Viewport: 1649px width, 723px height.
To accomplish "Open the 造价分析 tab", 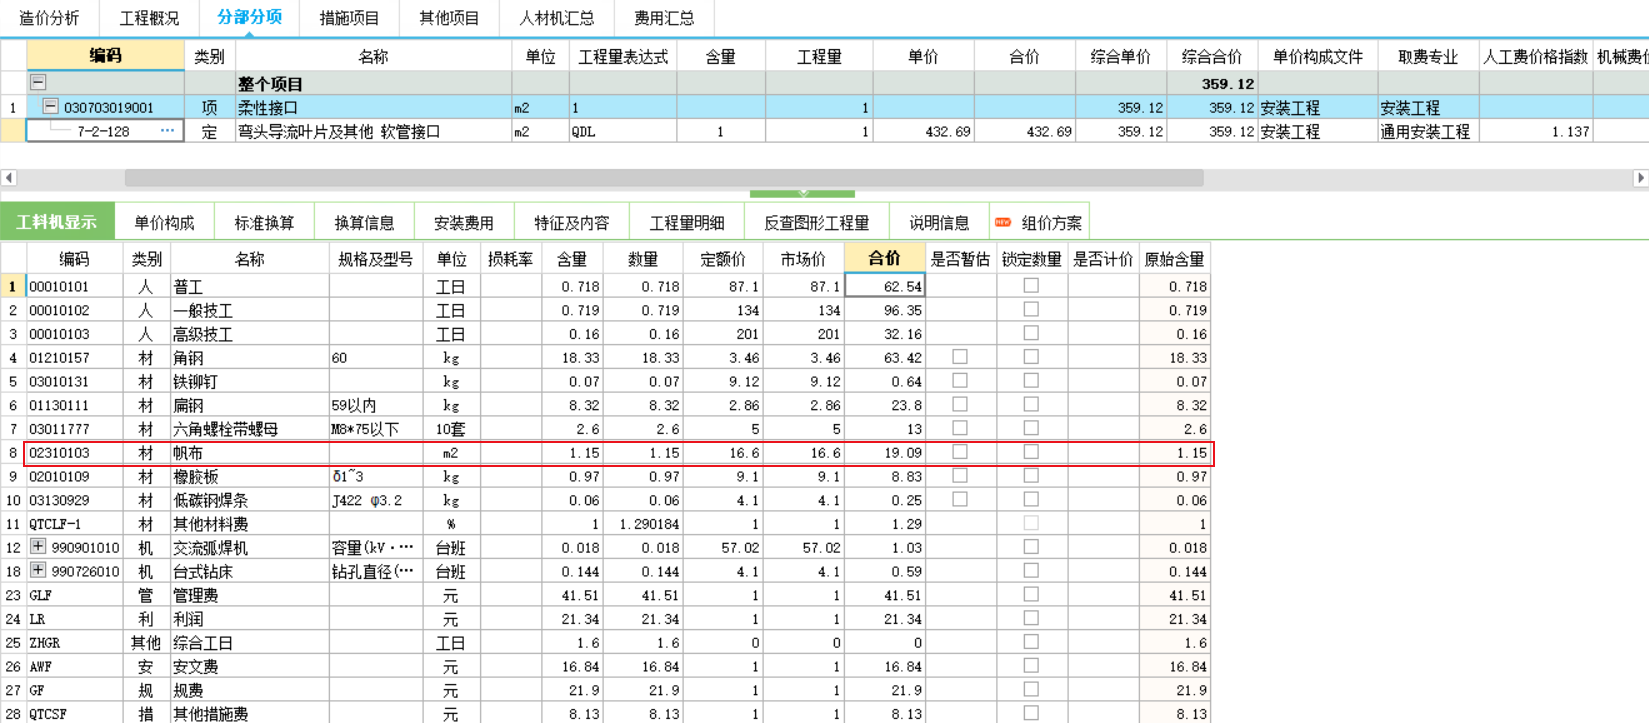I will 49,18.
